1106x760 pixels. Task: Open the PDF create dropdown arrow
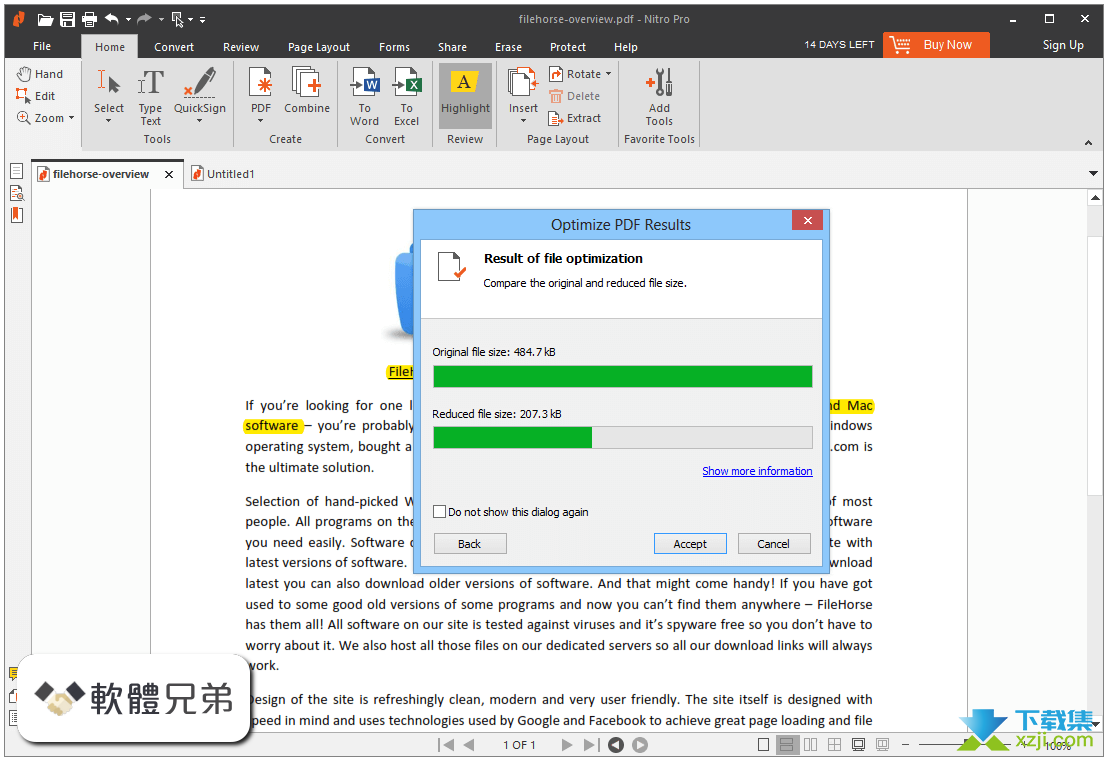click(260, 121)
